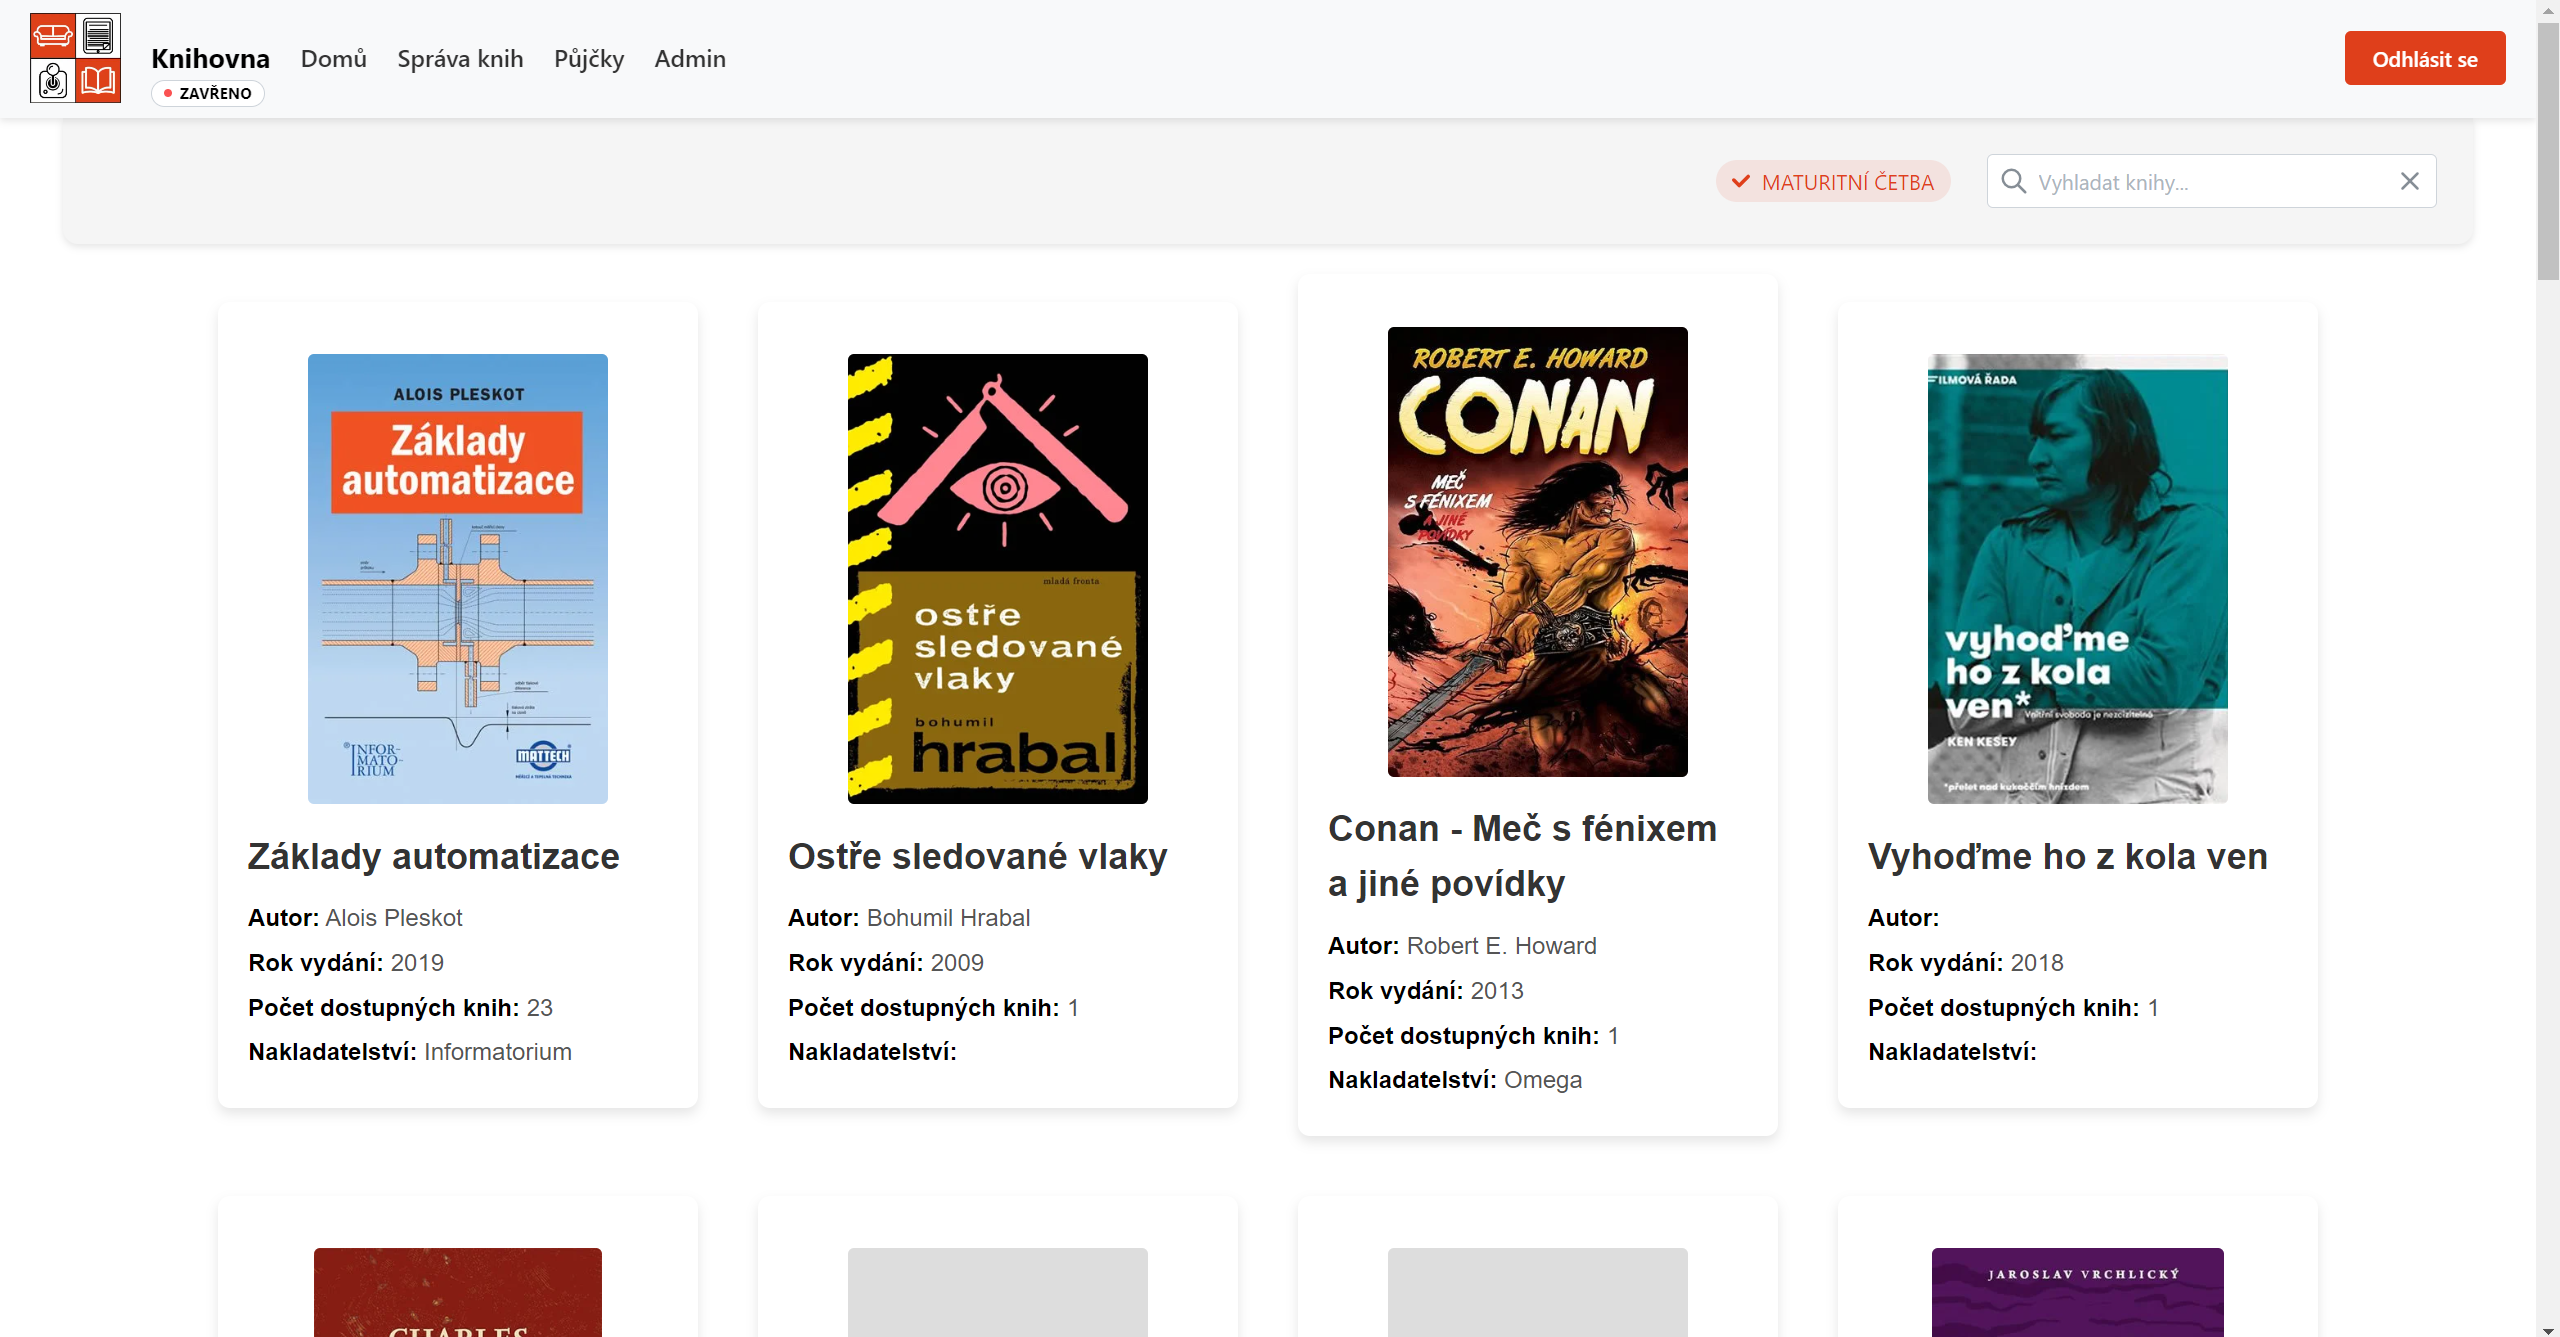Click the Odhlásit se button
Viewport: 2560px width, 1337px height.
tap(2425, 59)
